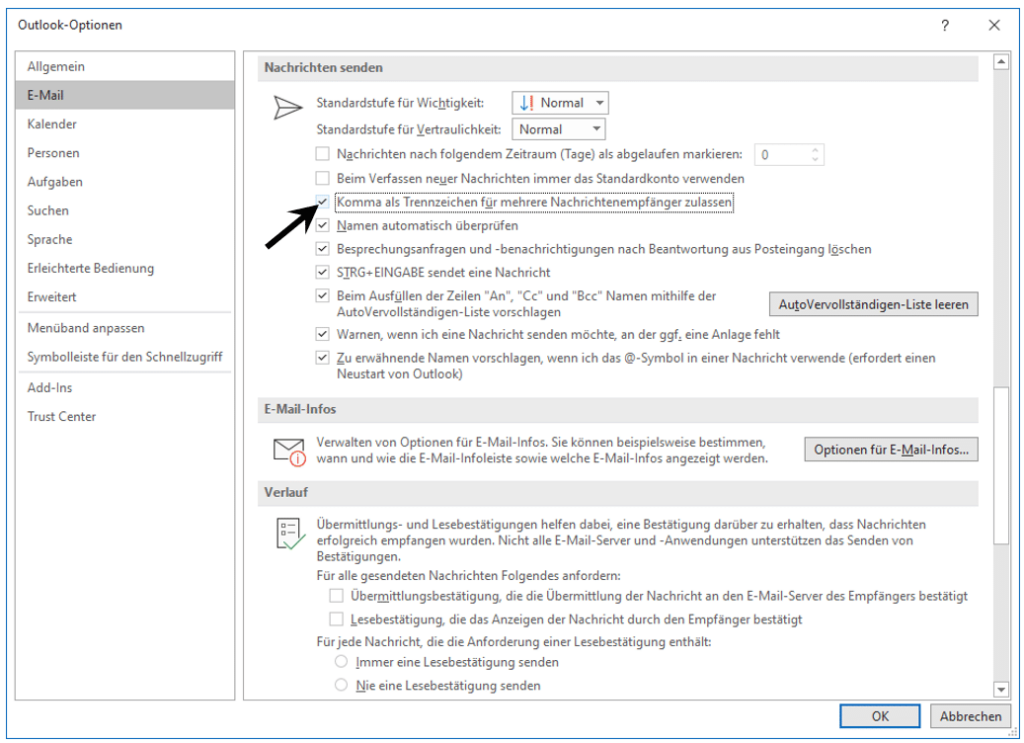Open Suchen settings
This screenshot has width=1024, height=743.
click(124, 210)
